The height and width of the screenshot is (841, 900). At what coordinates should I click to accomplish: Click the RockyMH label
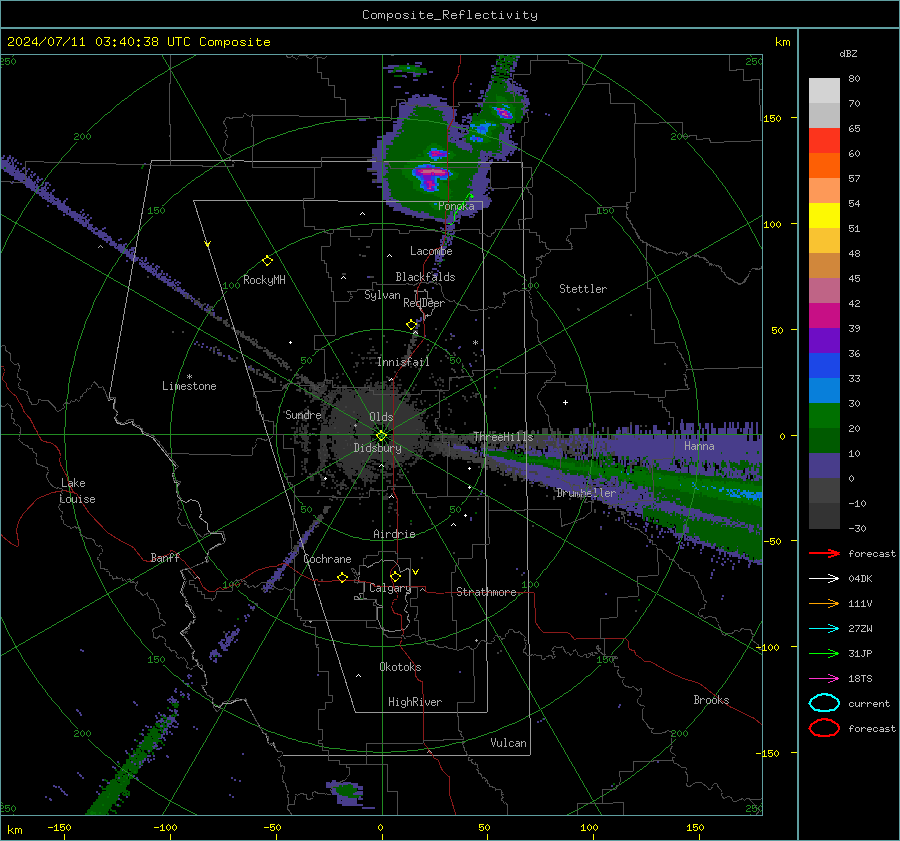coord(264,280)
